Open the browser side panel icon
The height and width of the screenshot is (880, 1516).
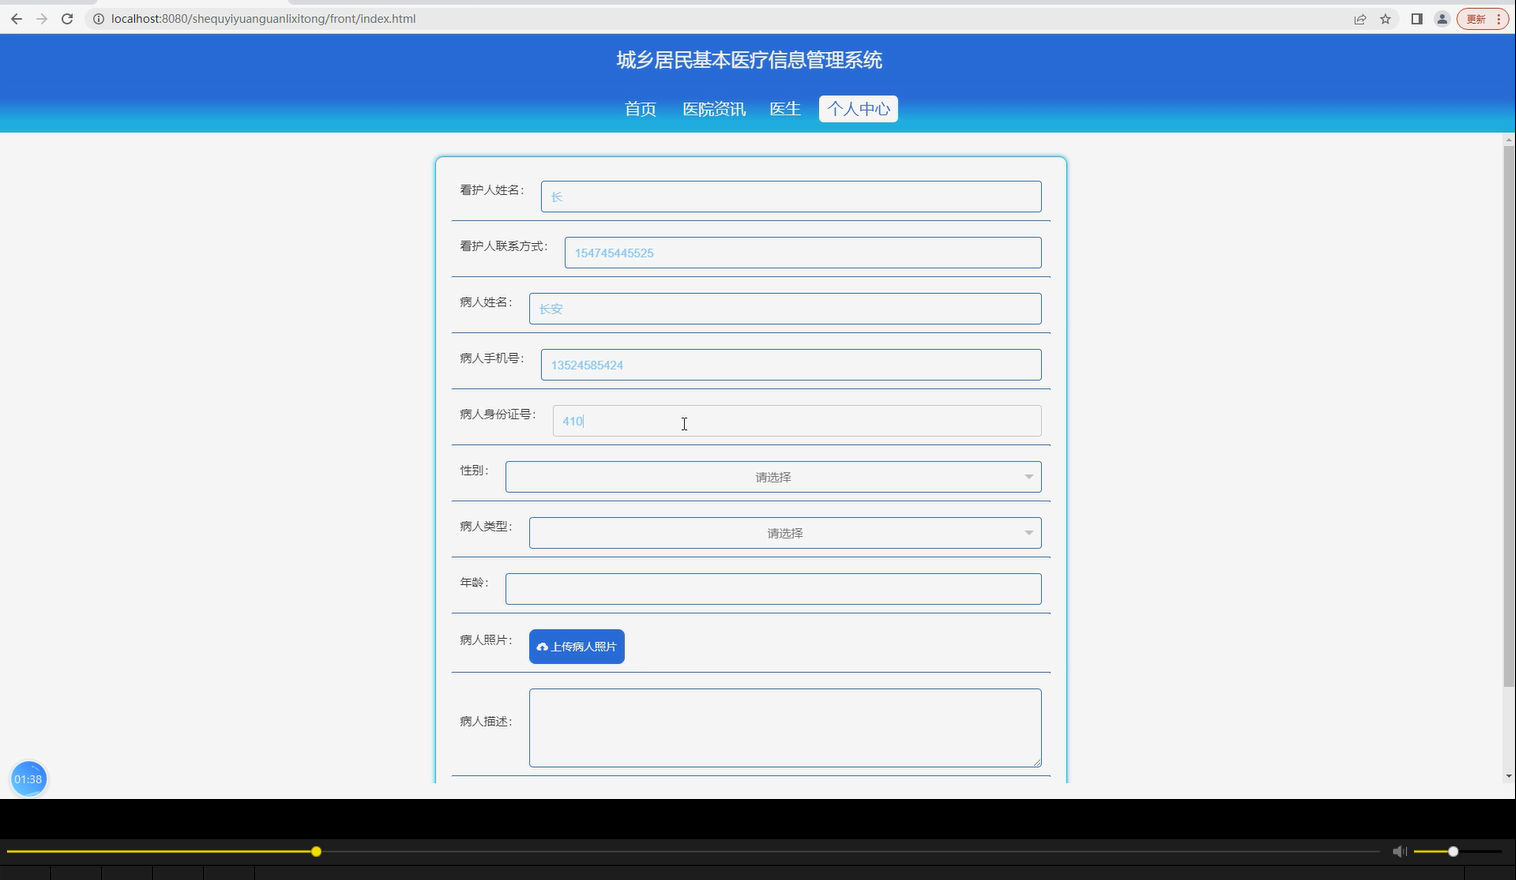pyautogui.click(x=1414, y=18)
